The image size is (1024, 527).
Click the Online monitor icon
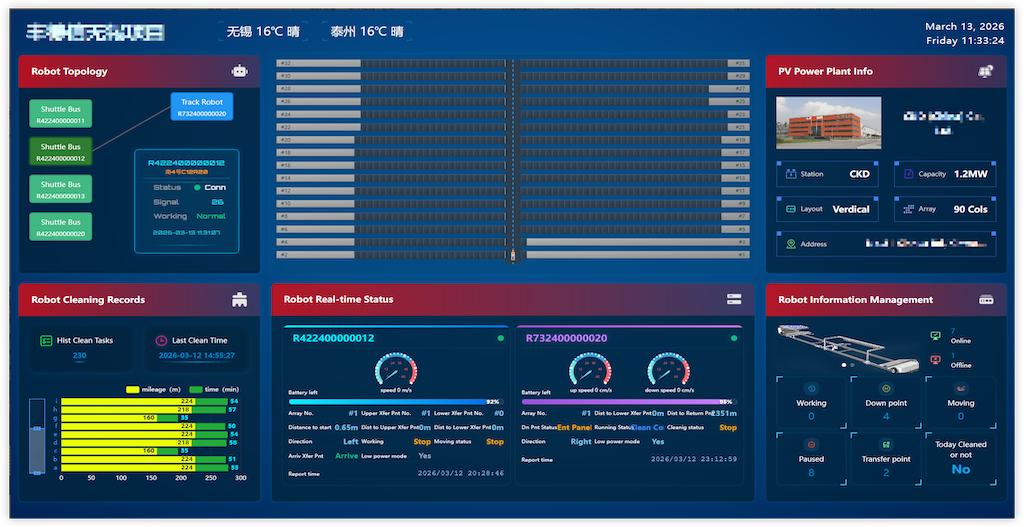tap(935, 336)
